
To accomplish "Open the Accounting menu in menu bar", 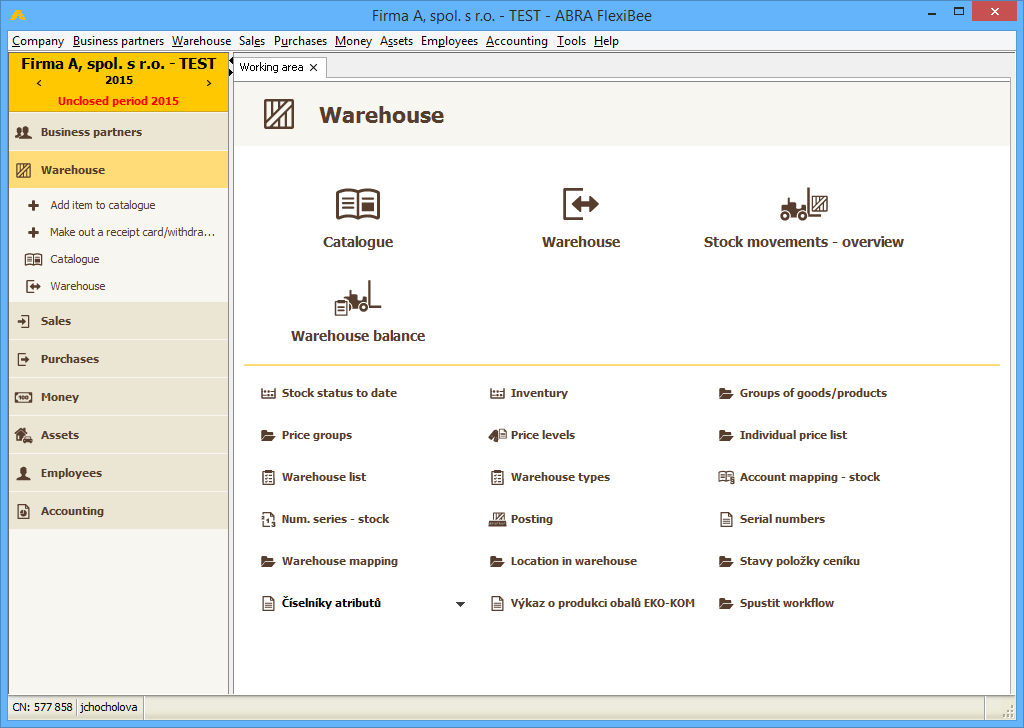I will pyautogui.click(x=517, y=41).
